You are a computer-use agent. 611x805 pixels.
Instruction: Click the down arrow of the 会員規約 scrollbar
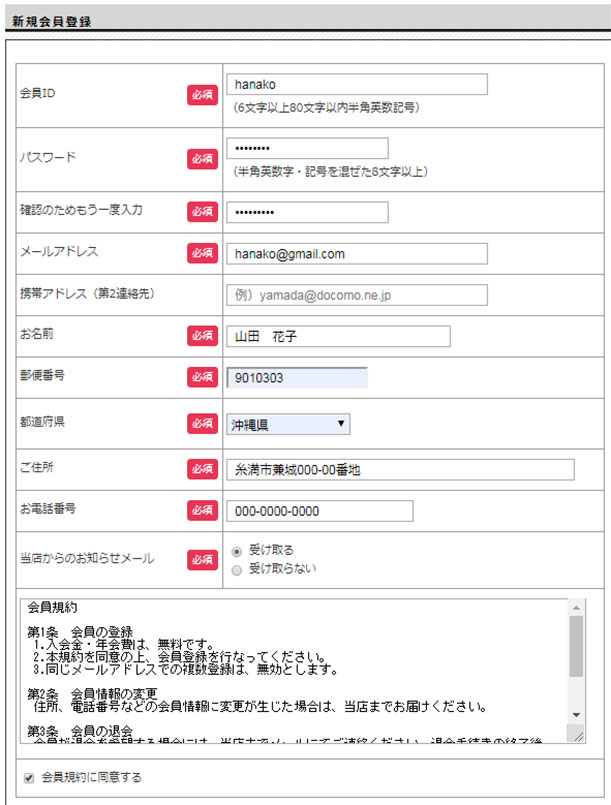[576, 715]
